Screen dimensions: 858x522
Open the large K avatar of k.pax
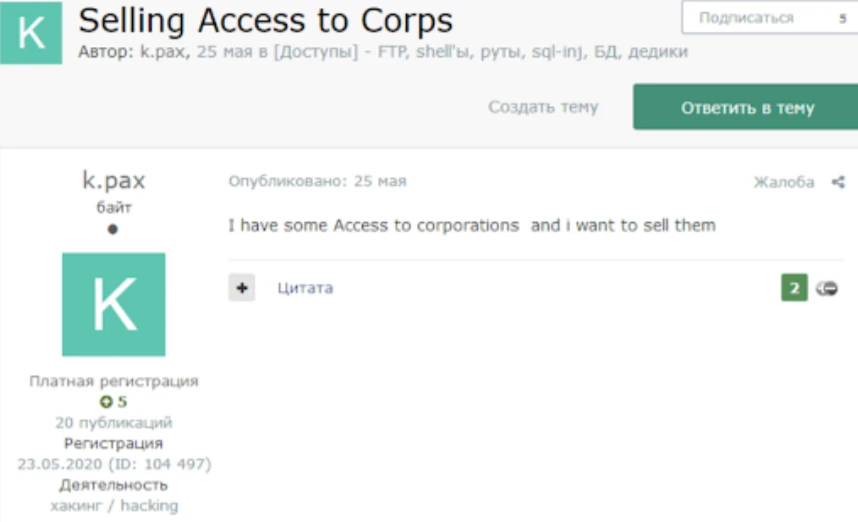point(114,304)
